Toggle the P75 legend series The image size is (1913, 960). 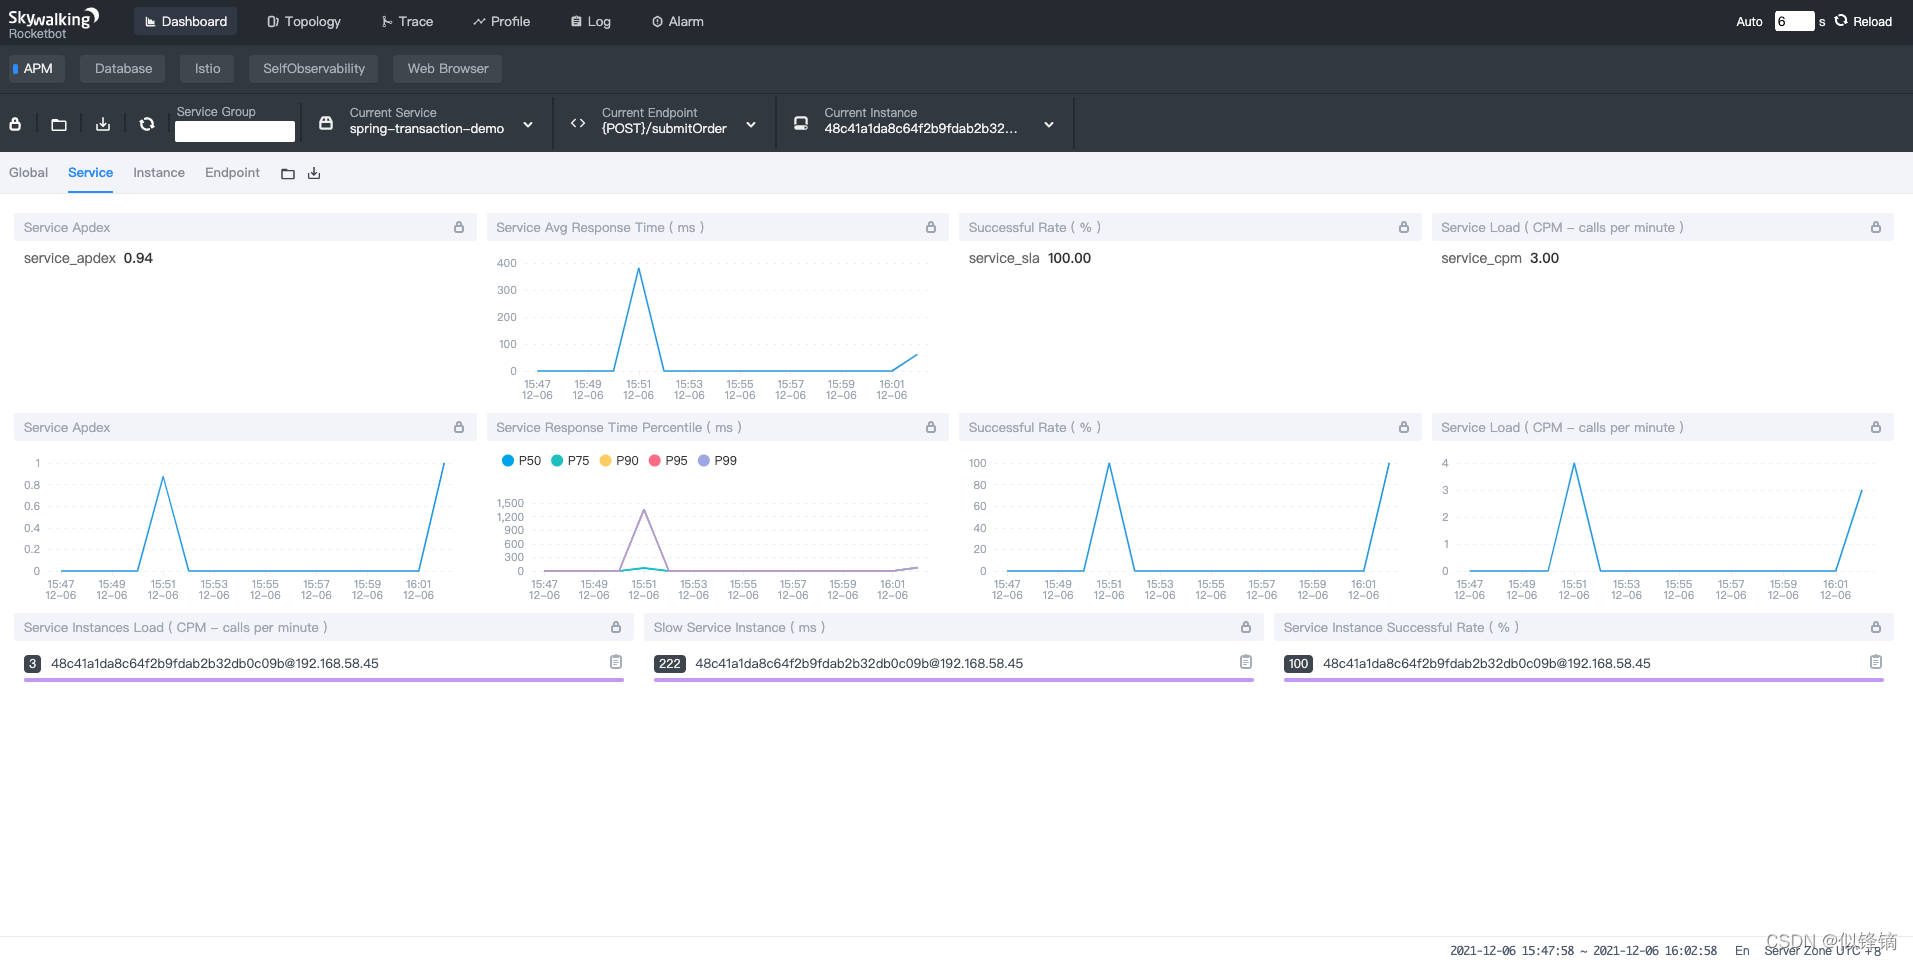(570, 460)
